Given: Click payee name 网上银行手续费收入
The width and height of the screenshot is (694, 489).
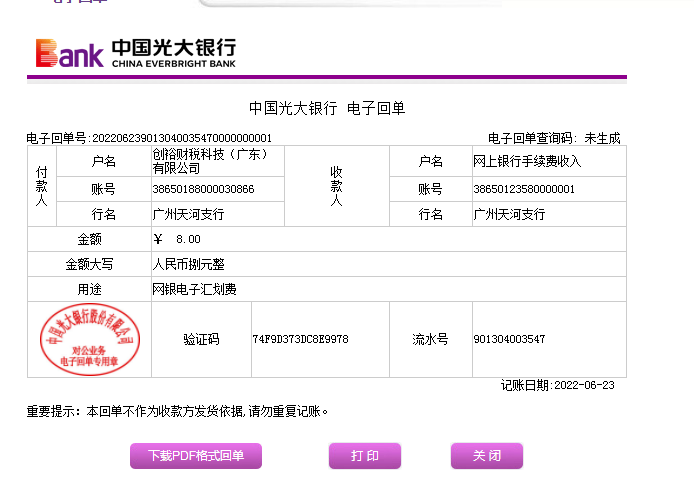Looking at the screenshot, I should pos(526,161).
